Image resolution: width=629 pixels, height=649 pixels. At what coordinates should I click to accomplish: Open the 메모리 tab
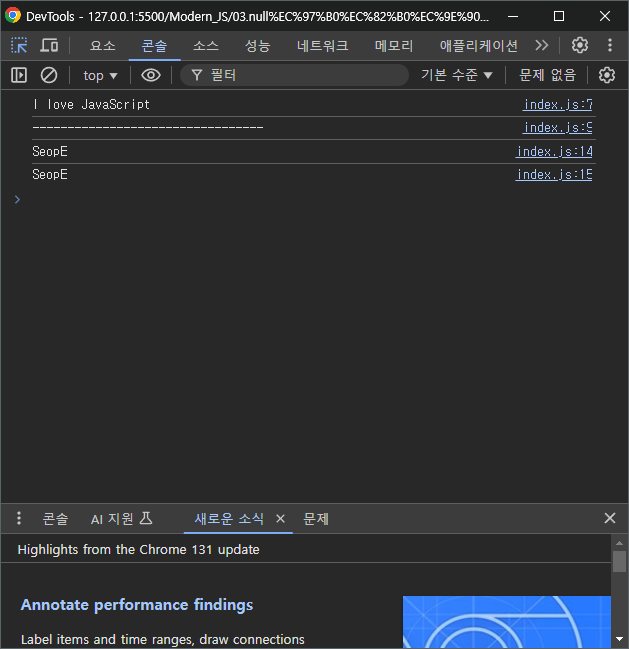click(394, 45)
